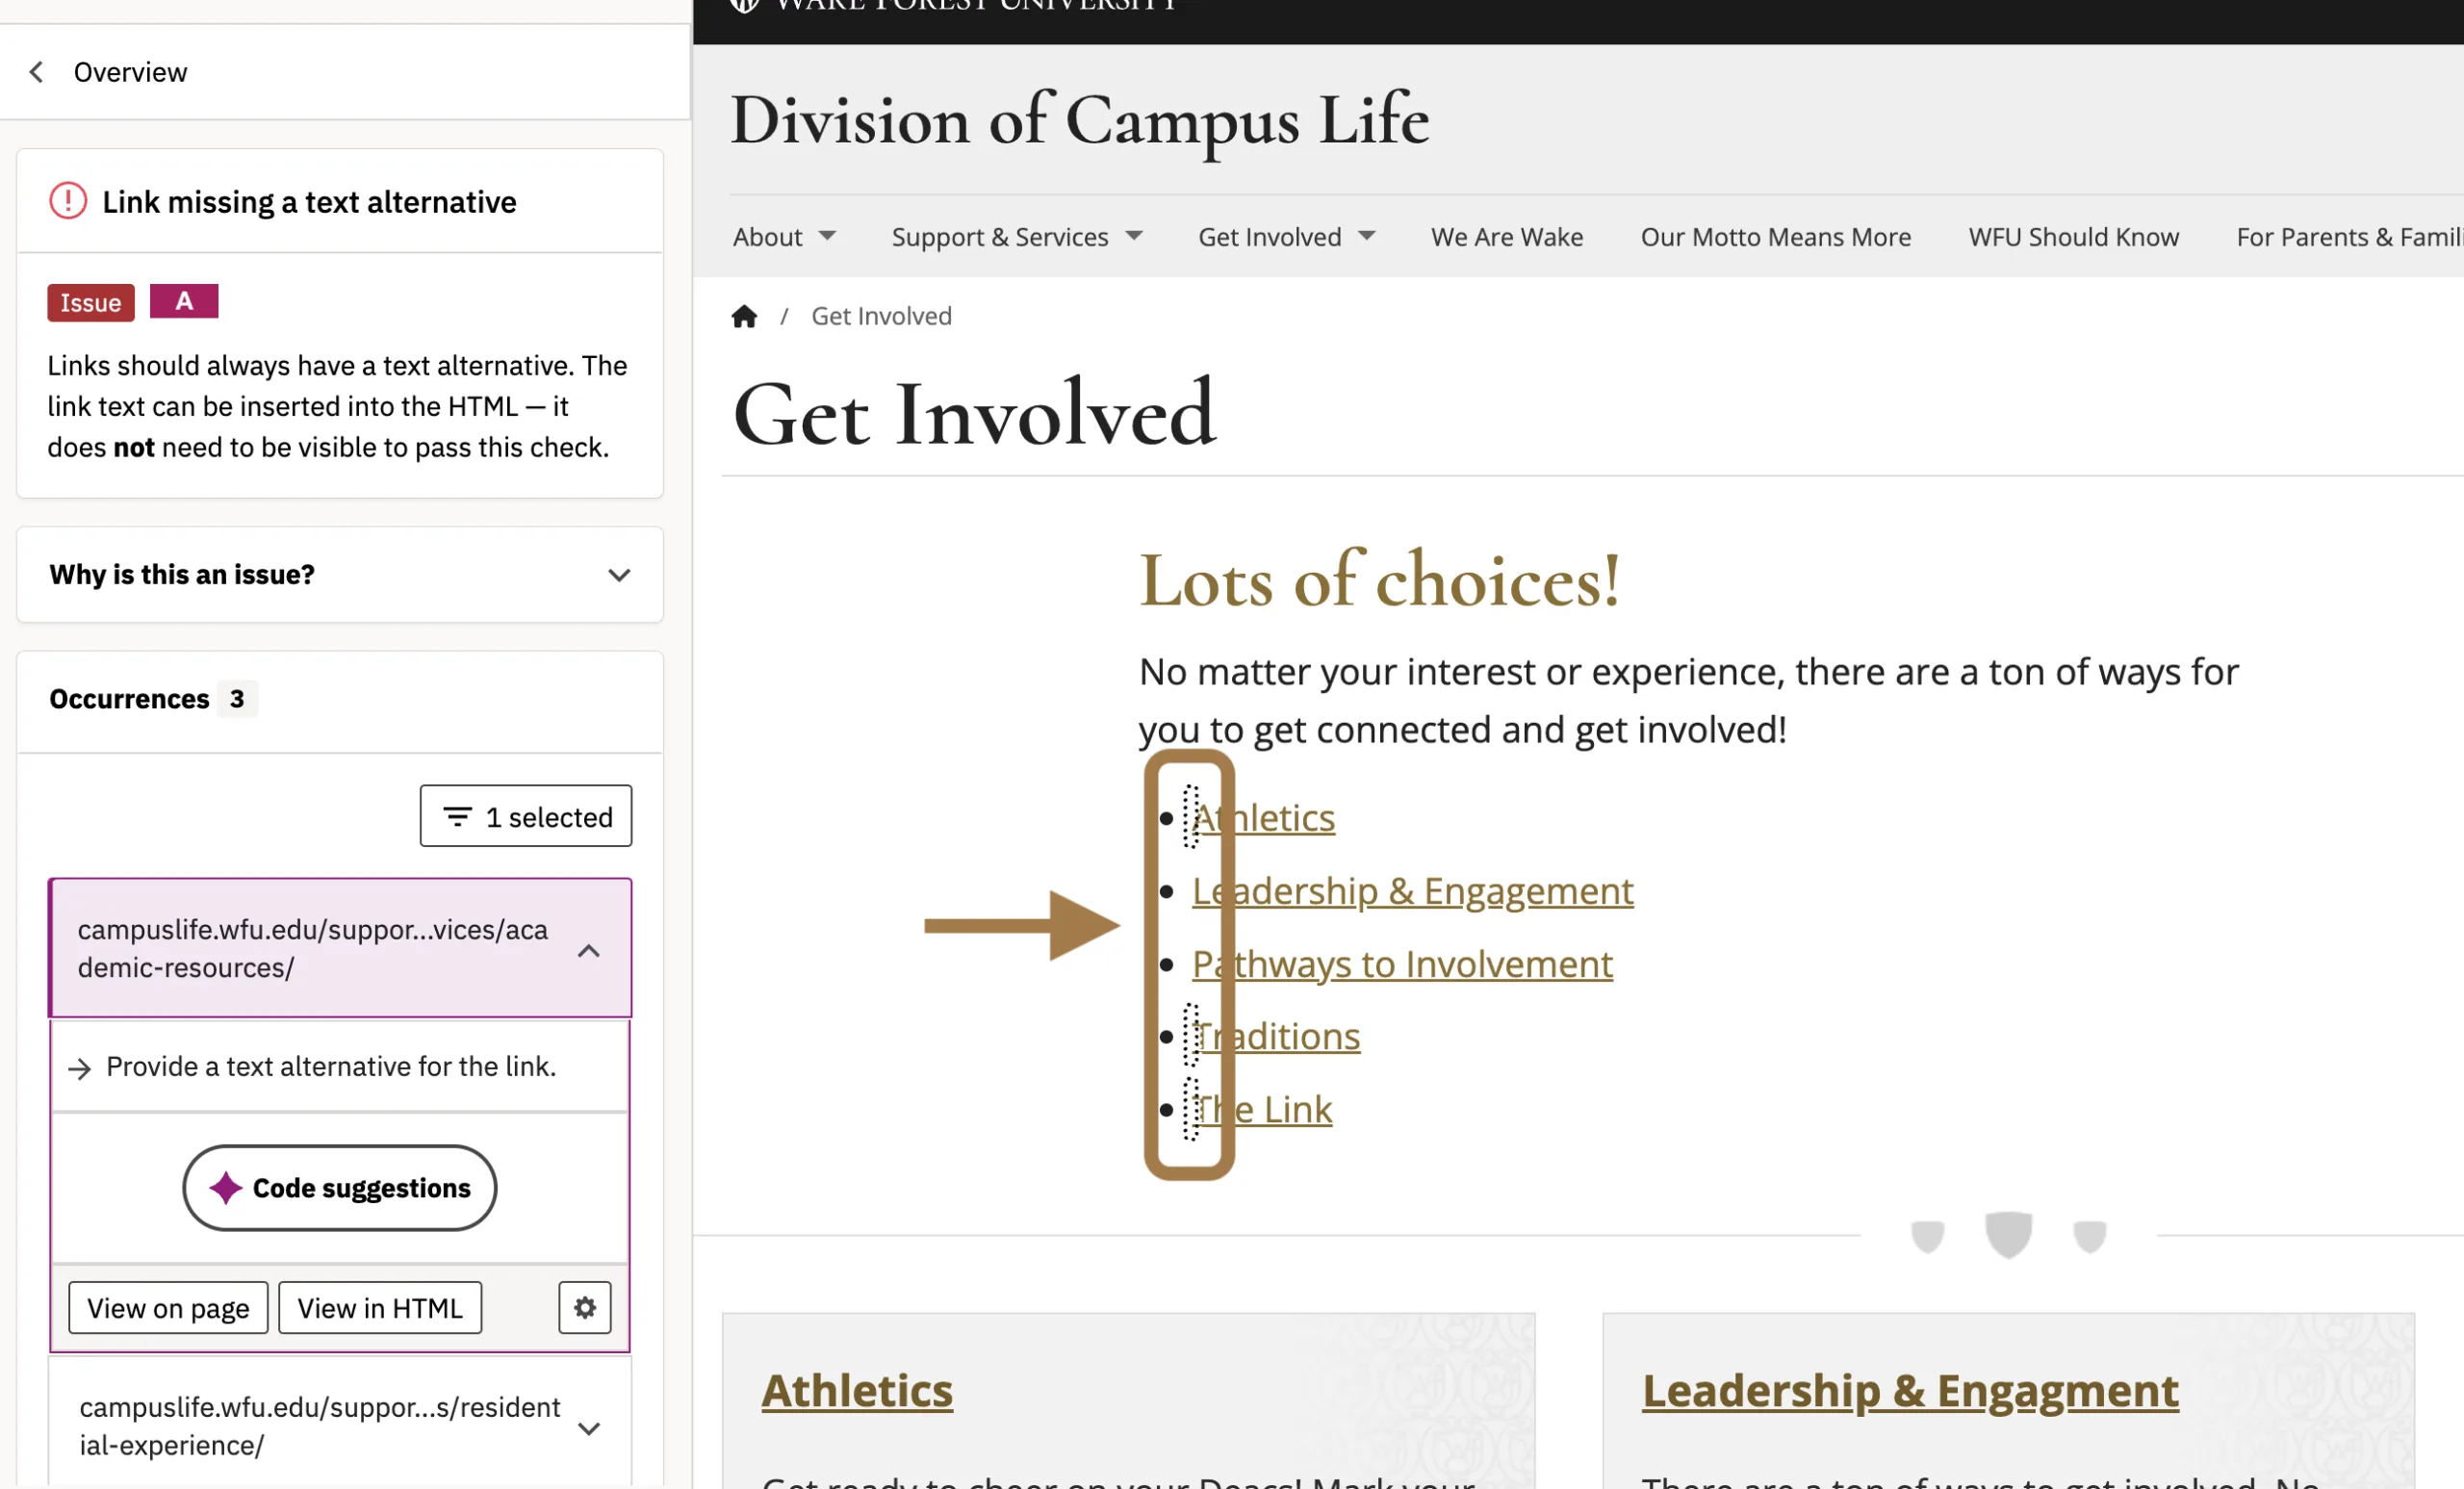2464x1489 pixels.
Task: Open For Parents & Families menu item
Action: click(x=2349, y=237)
